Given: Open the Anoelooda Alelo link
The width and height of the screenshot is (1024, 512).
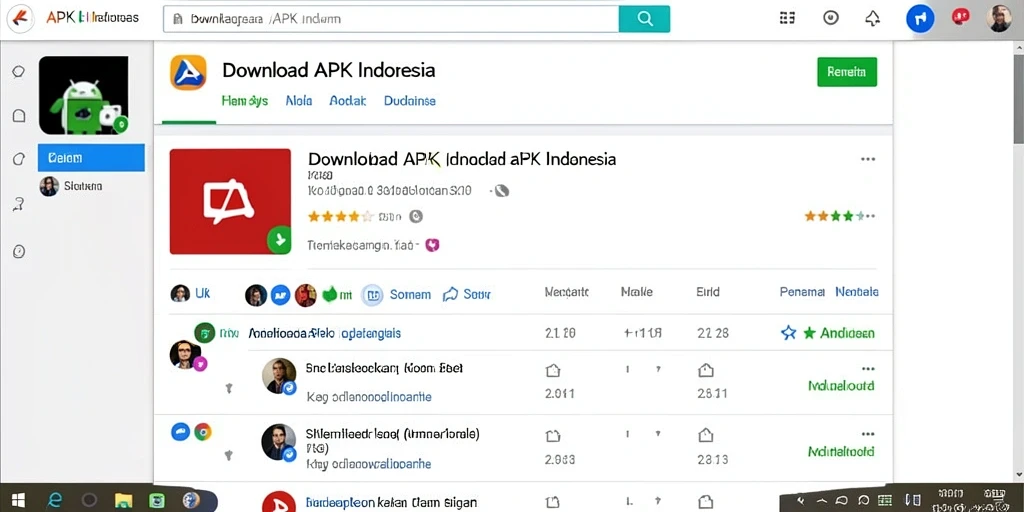Looking at the screenshot, I should 325,333.
